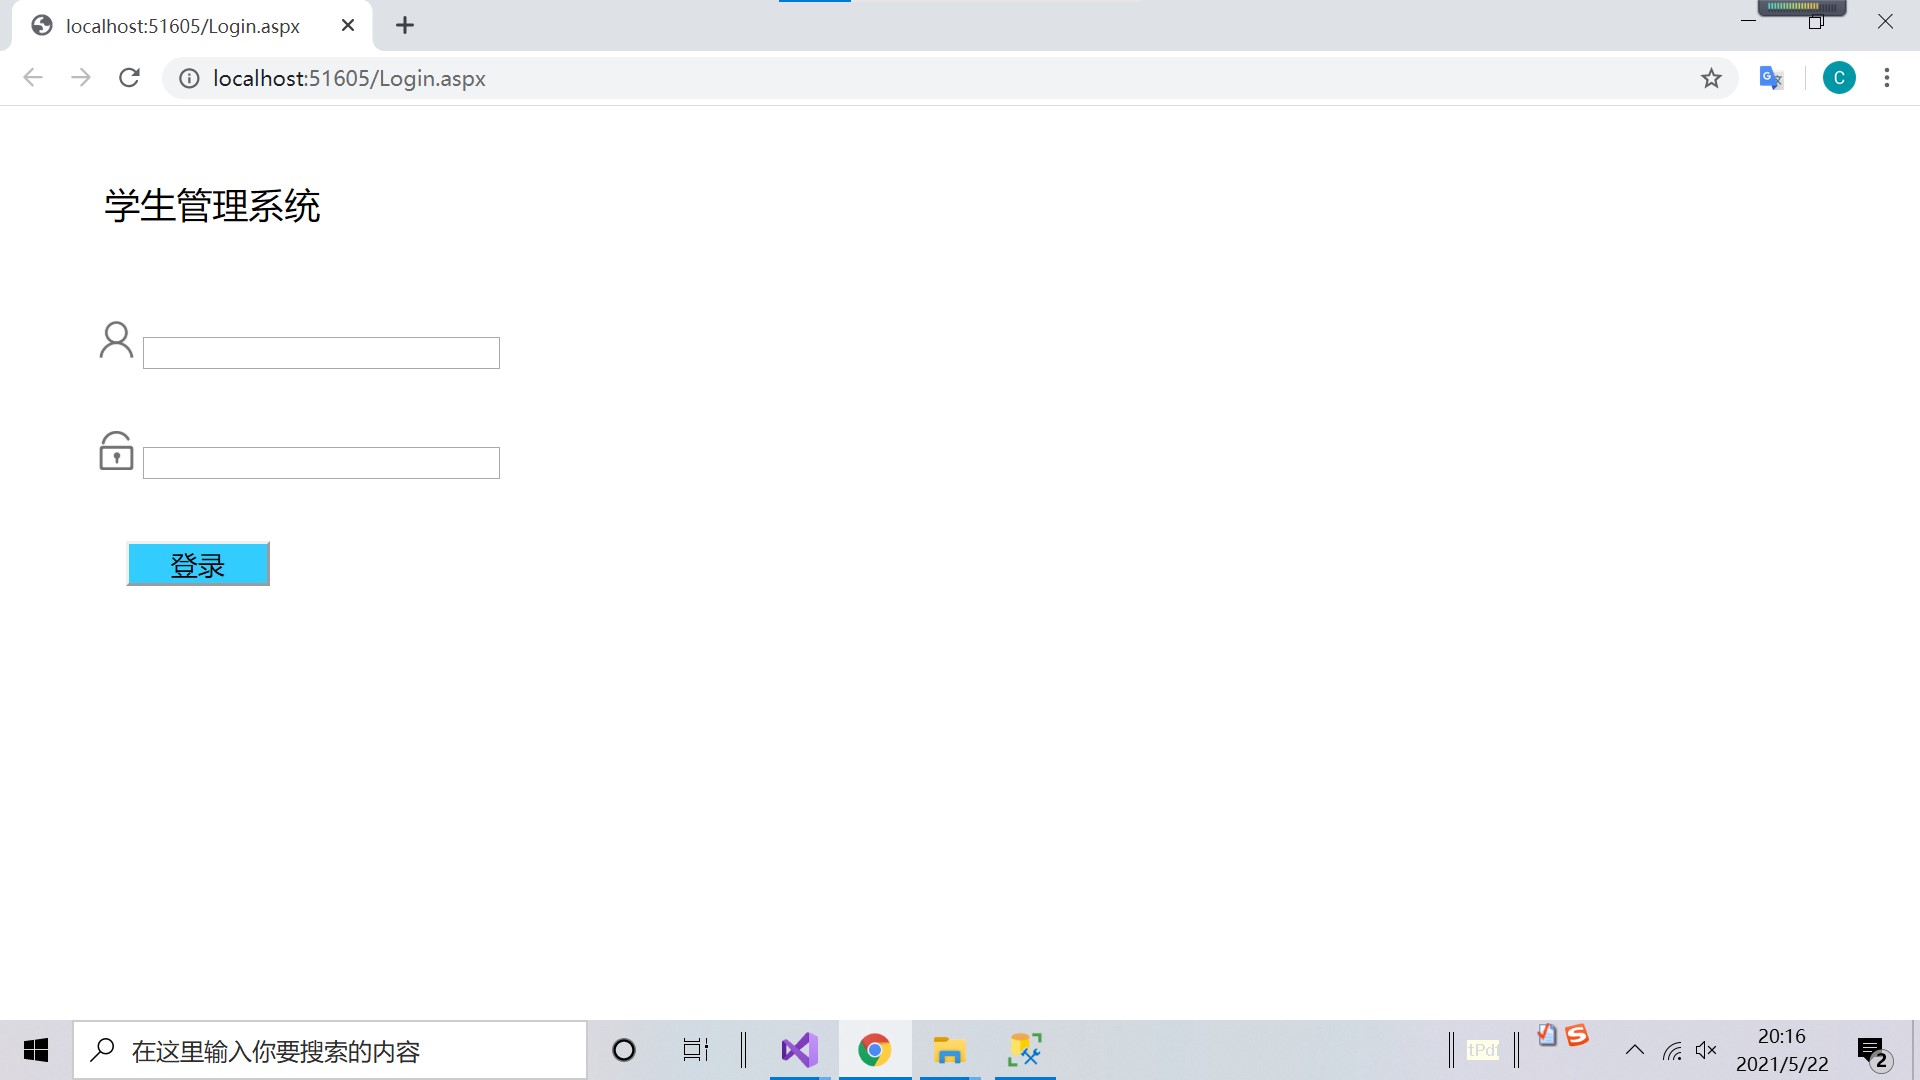Open Task View on taskbar
The width and height of the screenshot is (1920, 1080).
[x=696, y=1050]
